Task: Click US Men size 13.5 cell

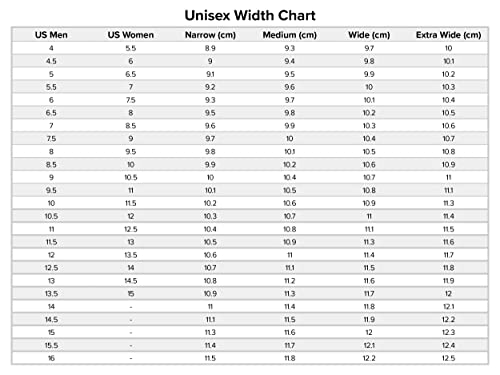Action: (51, 294)
